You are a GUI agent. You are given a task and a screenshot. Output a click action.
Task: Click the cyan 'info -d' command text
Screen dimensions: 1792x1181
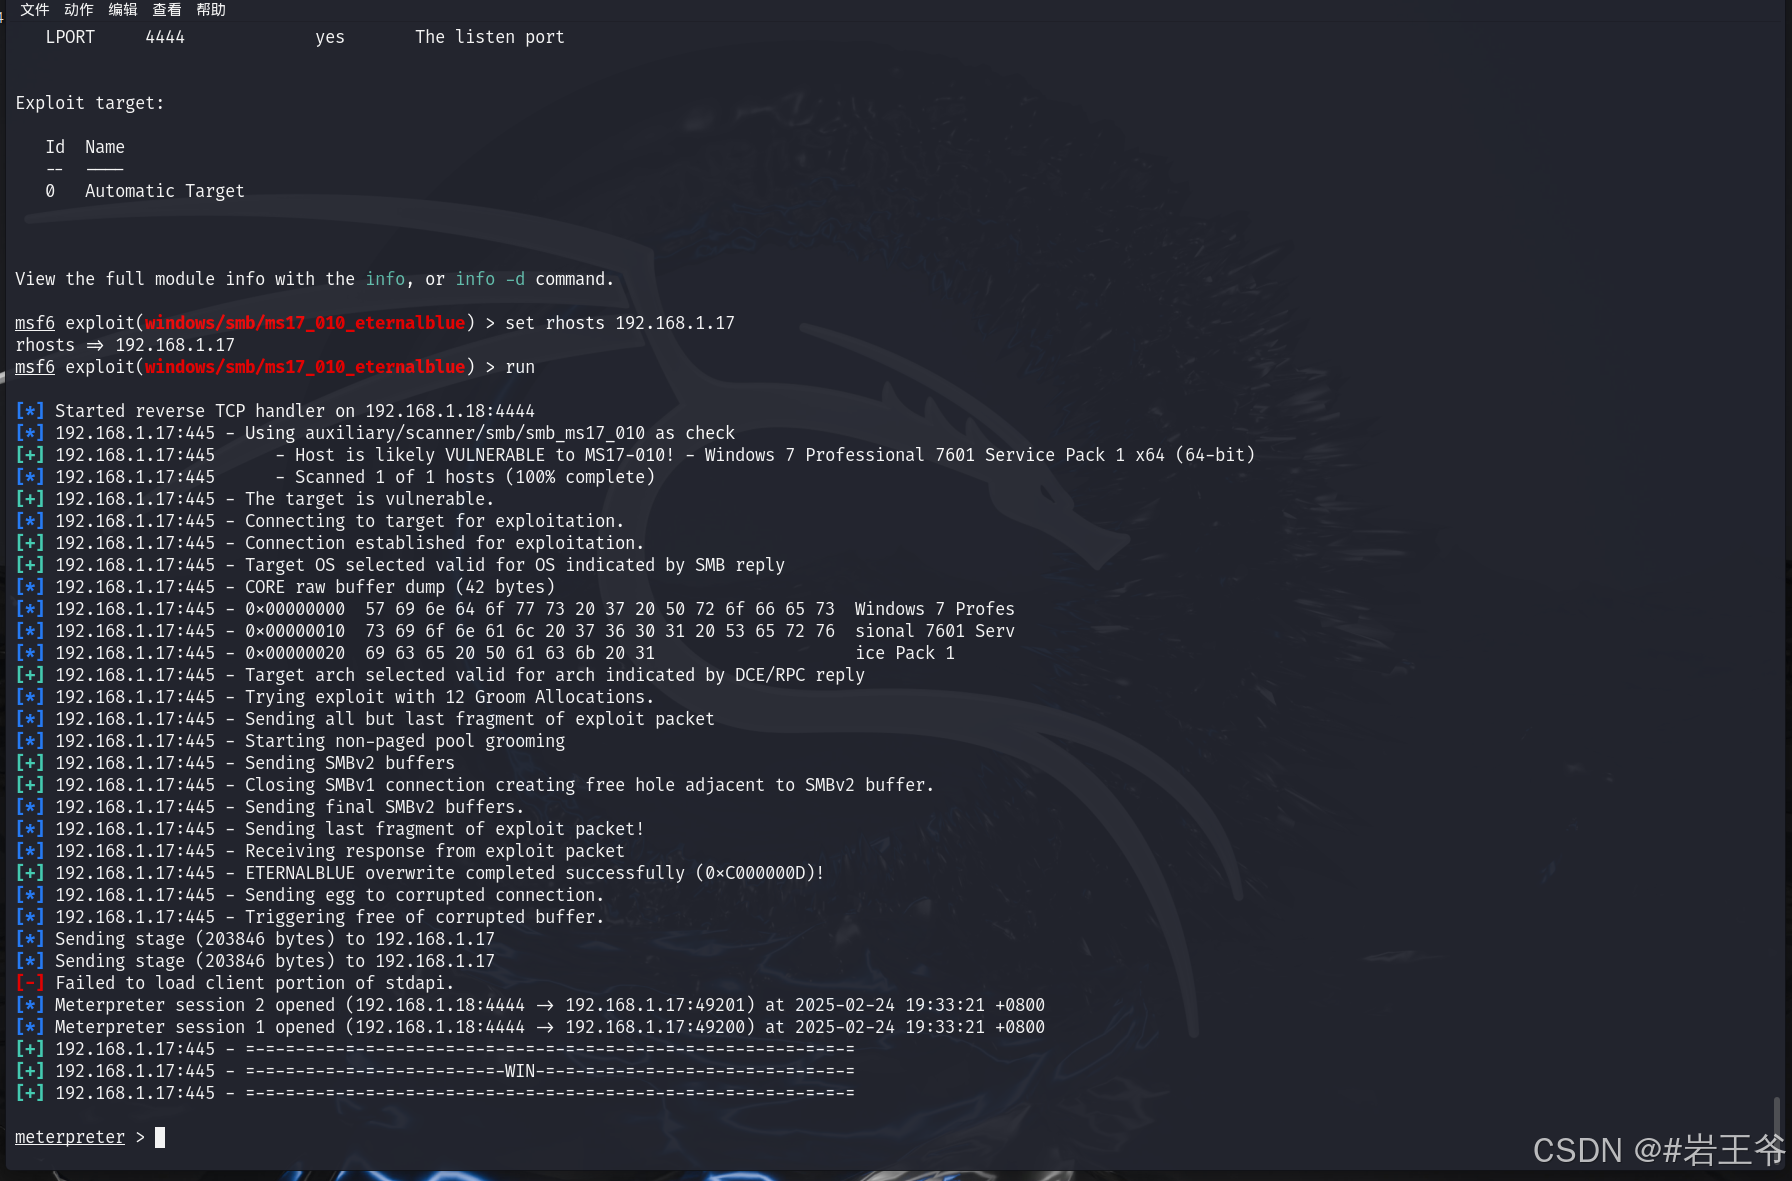(490, 279)
